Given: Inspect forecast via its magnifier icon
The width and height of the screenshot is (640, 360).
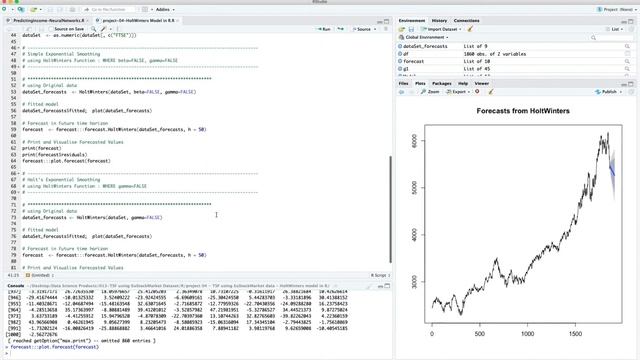Looking at the screenshot, I should point(627,61).
